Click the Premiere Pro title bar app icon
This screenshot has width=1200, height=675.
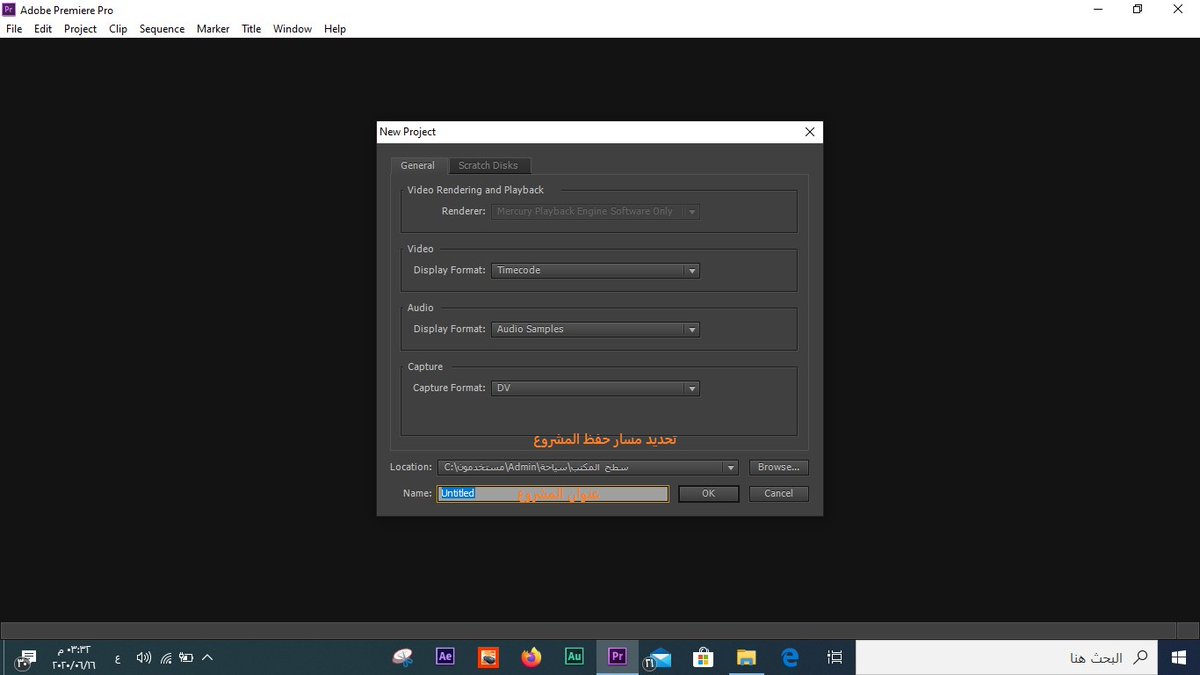9,10
